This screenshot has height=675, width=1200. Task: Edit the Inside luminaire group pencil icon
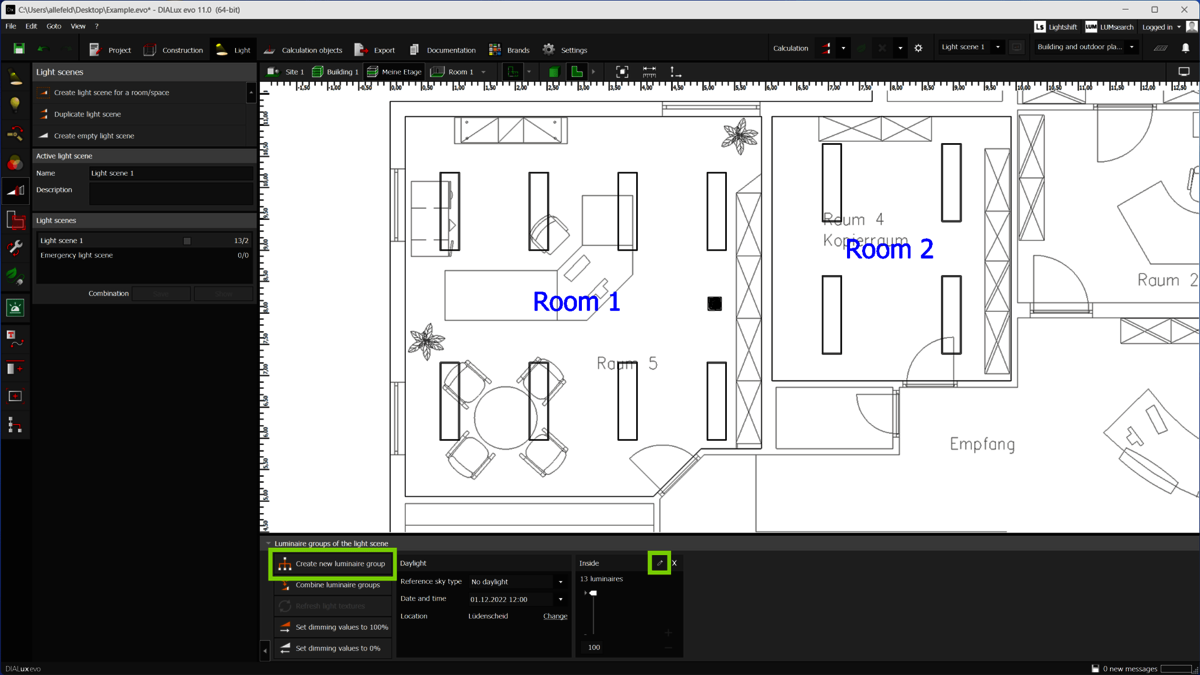[659, 563]
